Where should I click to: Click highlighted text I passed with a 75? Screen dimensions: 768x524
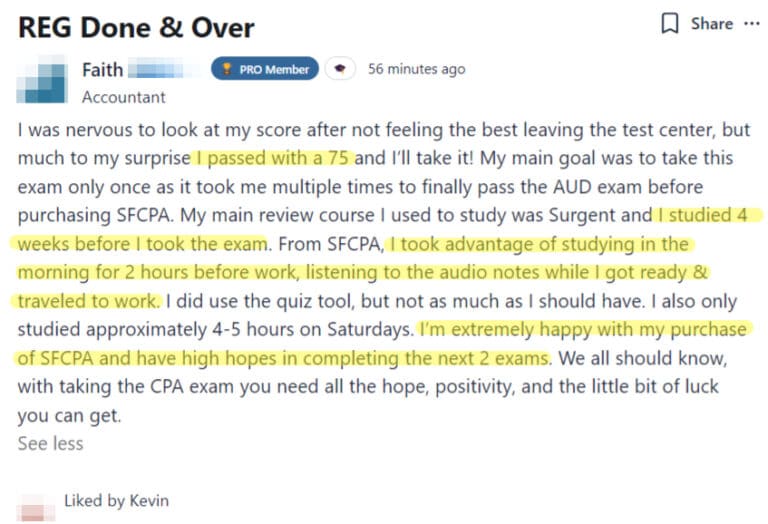point(272,158)
